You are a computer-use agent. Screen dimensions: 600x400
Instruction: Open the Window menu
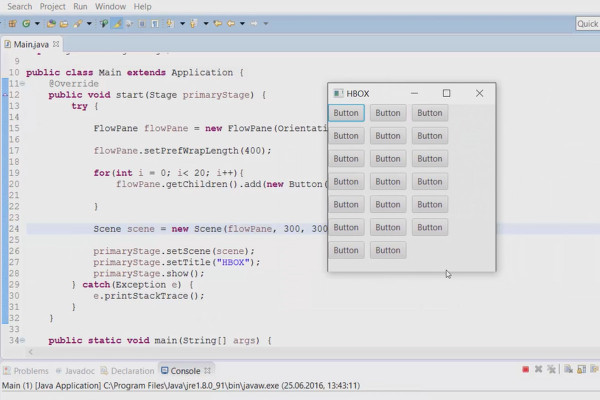coord(110,7)
